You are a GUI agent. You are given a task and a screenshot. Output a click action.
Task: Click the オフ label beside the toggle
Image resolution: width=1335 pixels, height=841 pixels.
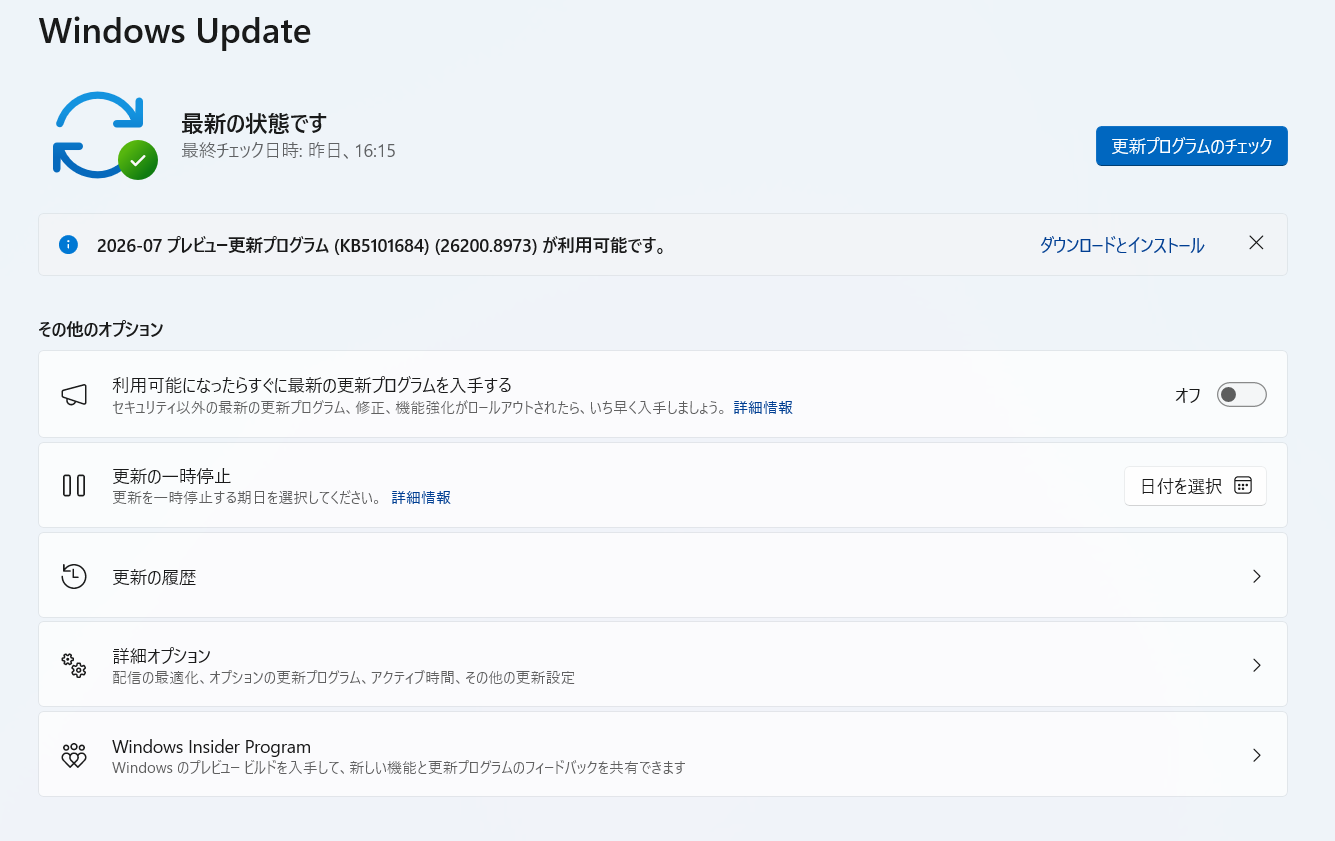(1188, 395)
